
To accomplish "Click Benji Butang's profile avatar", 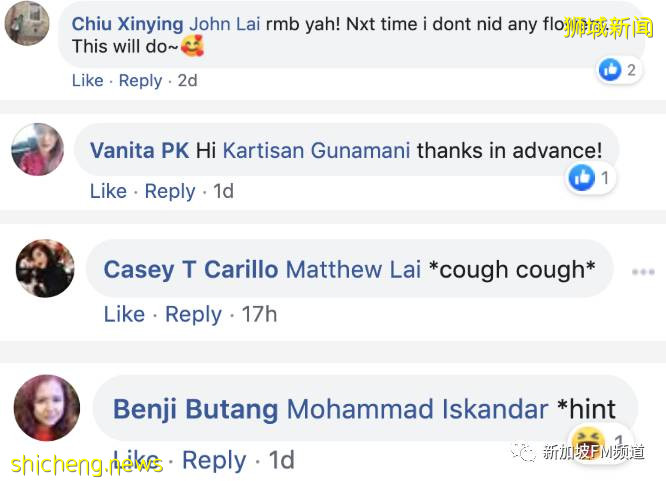I will click(46, 407).
